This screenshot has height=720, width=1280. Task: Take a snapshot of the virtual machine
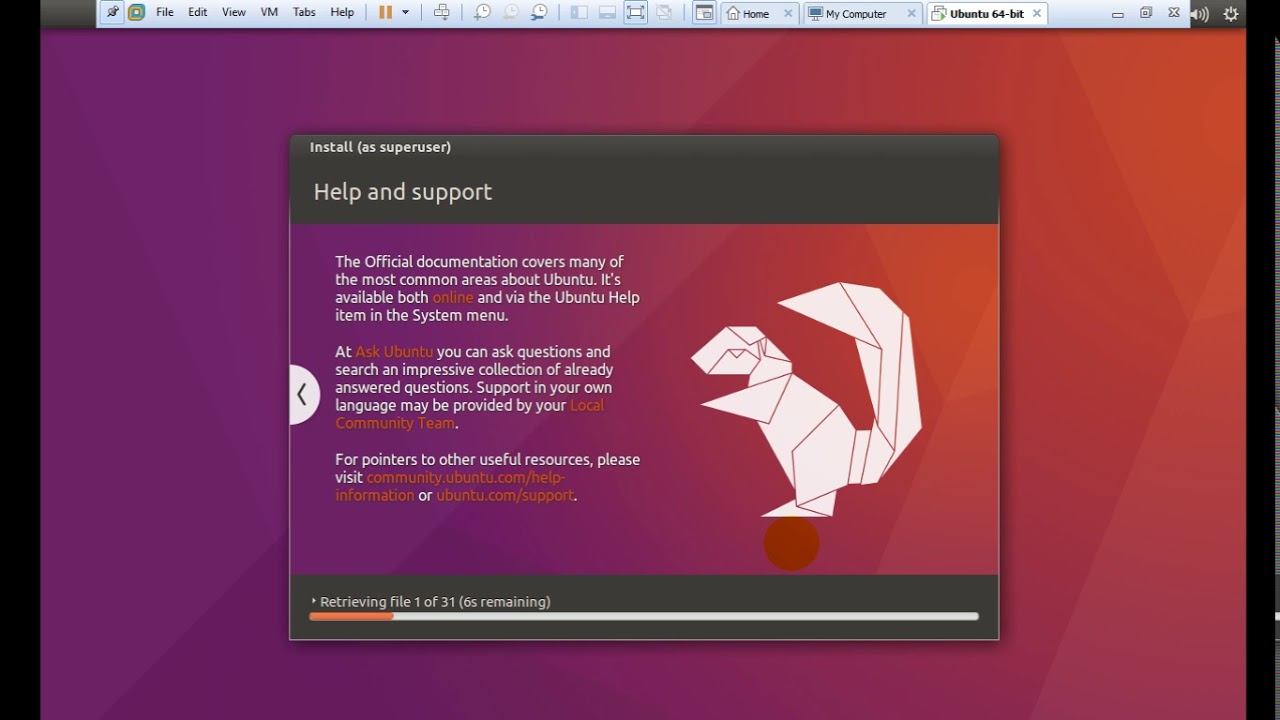click(482, 13)
